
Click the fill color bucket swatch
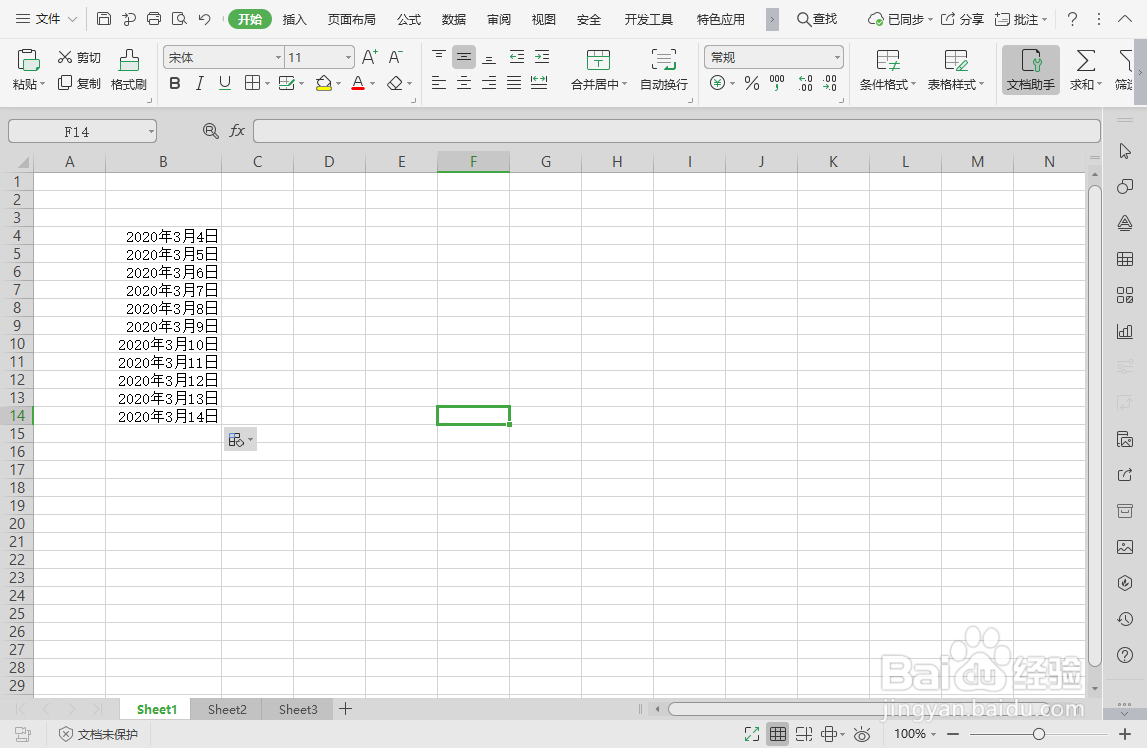tap(323, 83)
